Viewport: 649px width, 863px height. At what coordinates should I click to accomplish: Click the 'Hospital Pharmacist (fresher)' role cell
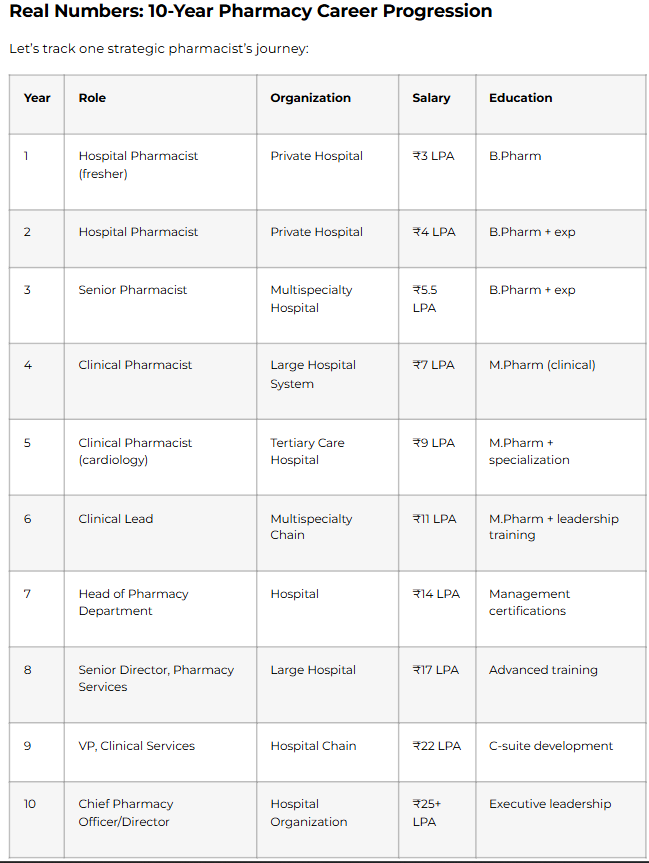pyautogui.click(x=138, y=165)
